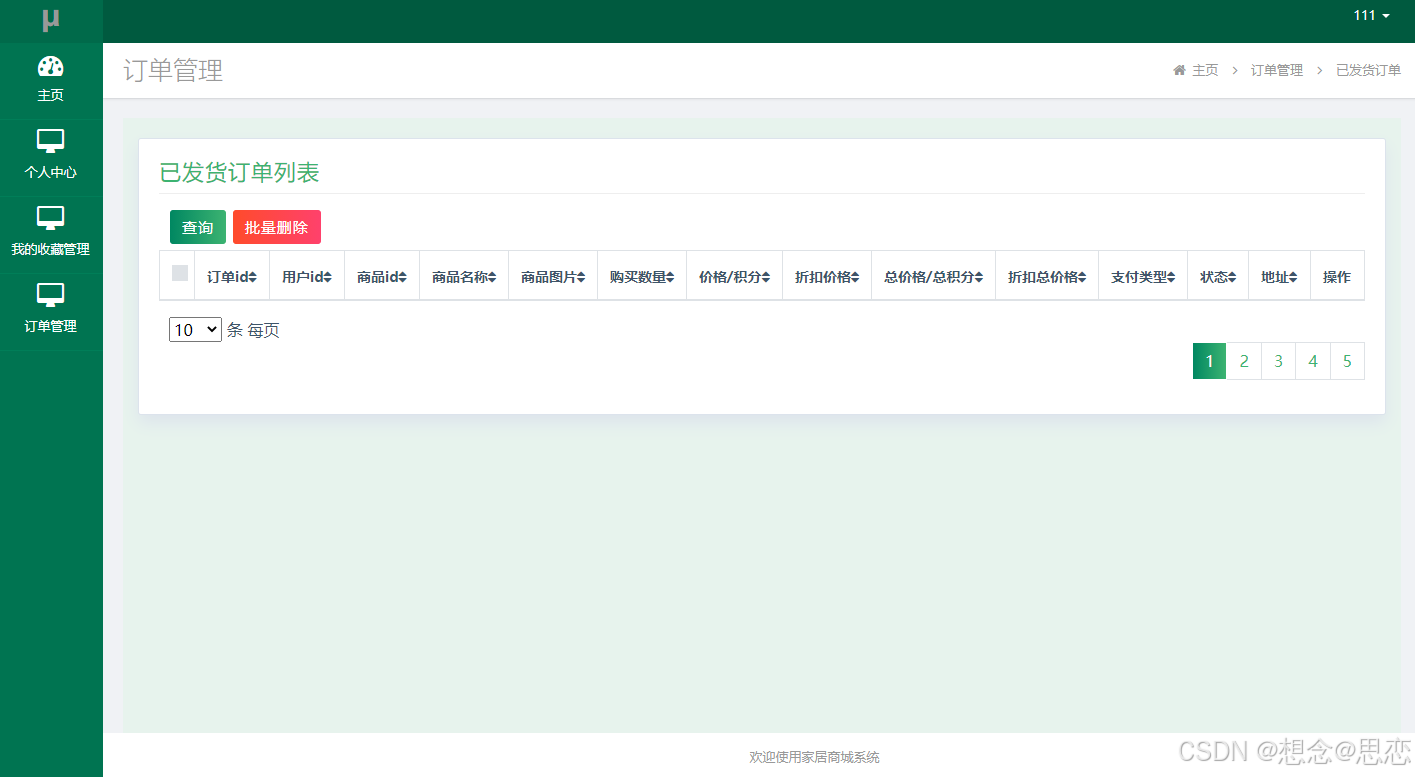The height and width of the screenshot is (777, 1415).
Task: Open 我的收藏管理 from the sidebar
Action: point(51,235)
